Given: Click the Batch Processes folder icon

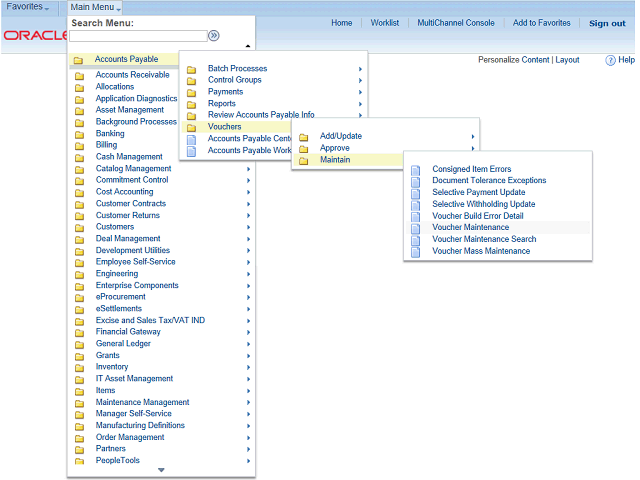Looking at the screenshot, I should coord(191,69).
